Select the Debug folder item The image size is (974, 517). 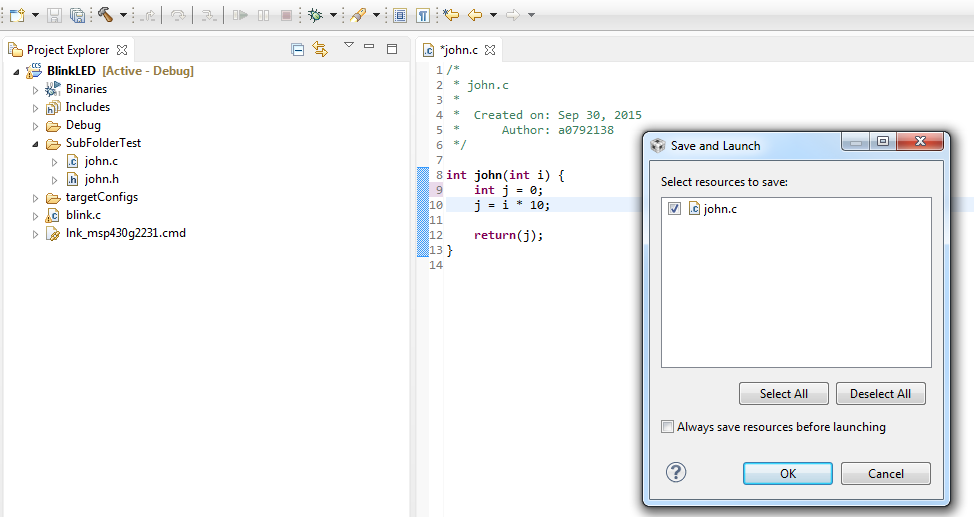click(x=83, y=125)
